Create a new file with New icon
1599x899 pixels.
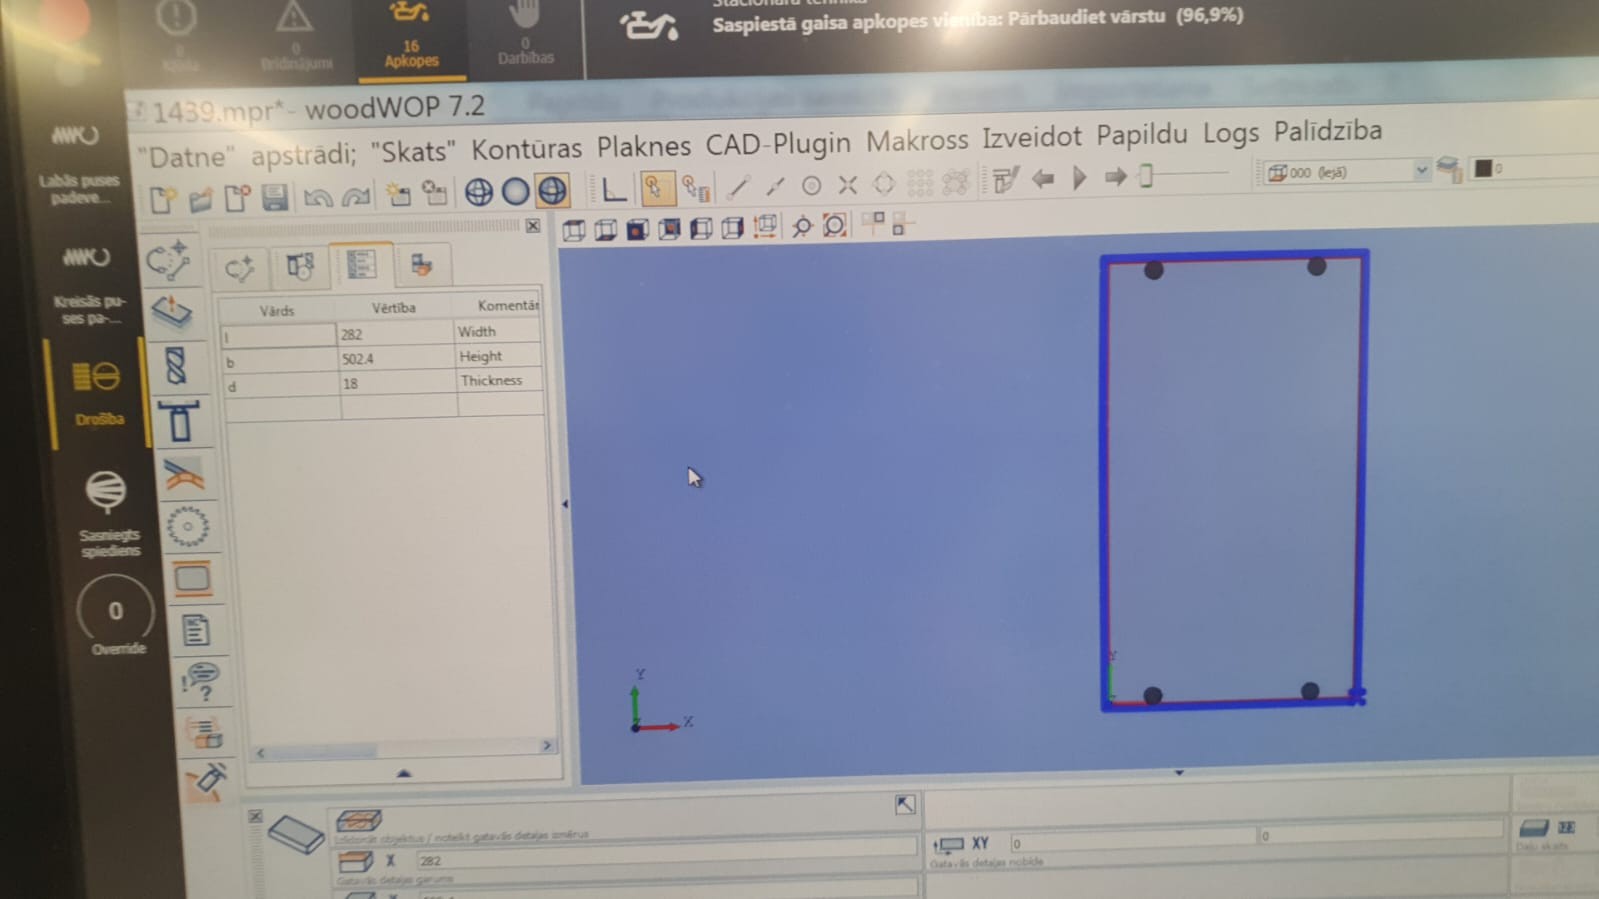(162, 199)
